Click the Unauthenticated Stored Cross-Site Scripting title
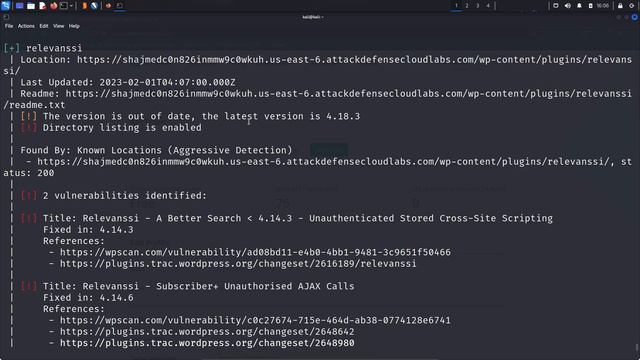The image size is (640, 360). coord(298,218)
